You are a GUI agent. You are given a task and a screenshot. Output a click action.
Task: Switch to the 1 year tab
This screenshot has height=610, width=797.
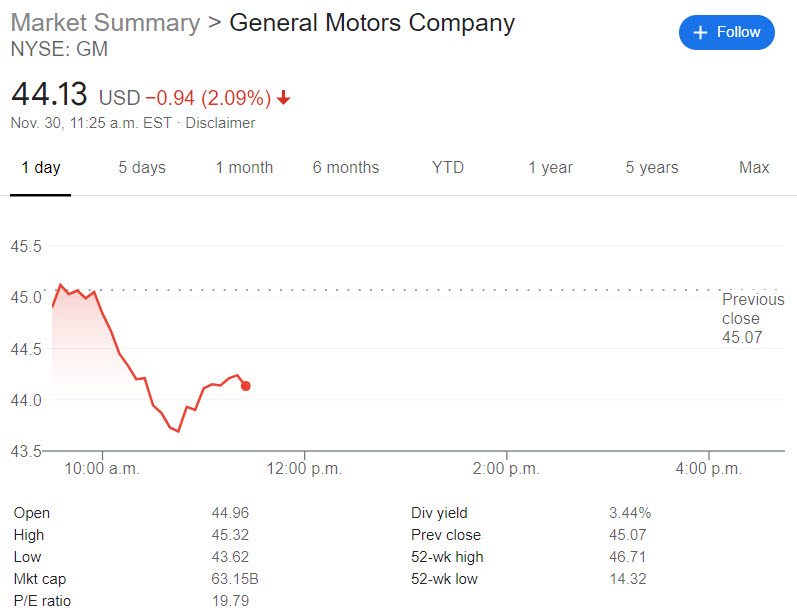pyautogui.click(x=550, y=168)
